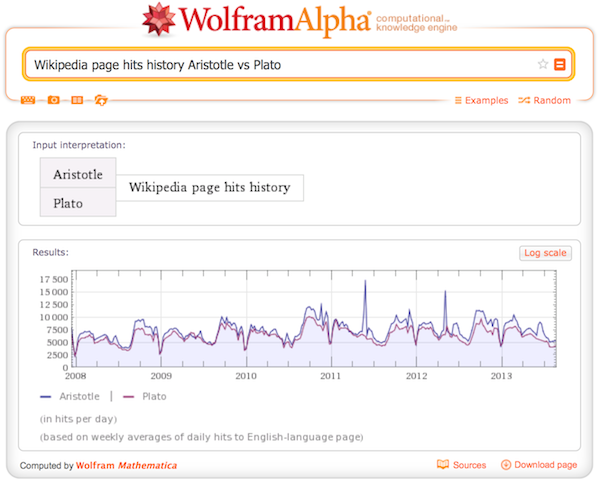Click the blue Aristotle legend line swatch

pyautogui.click(x=46, y=397)
